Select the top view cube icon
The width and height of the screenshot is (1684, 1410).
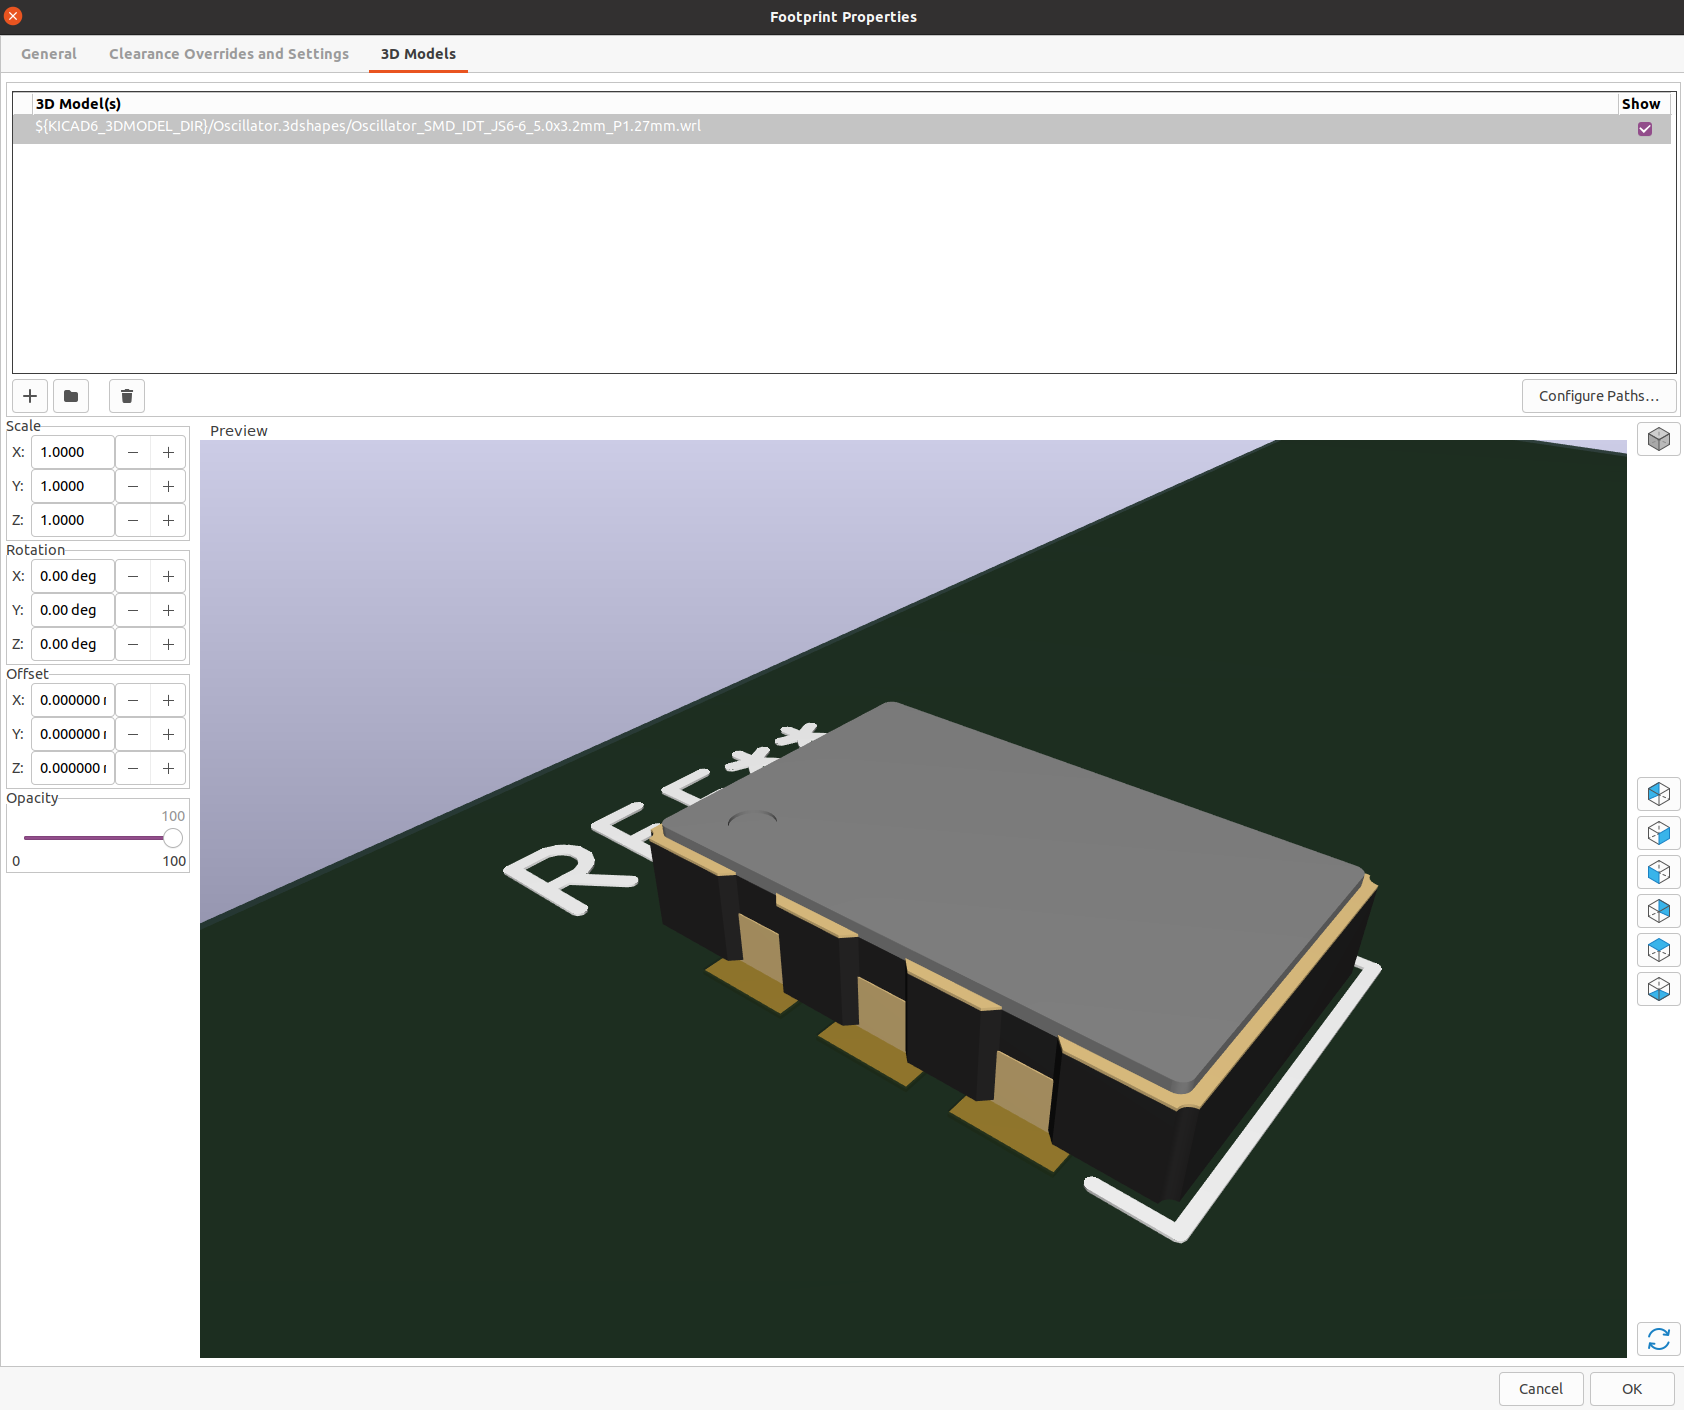pyautogui.click(x=1658, y=950)
